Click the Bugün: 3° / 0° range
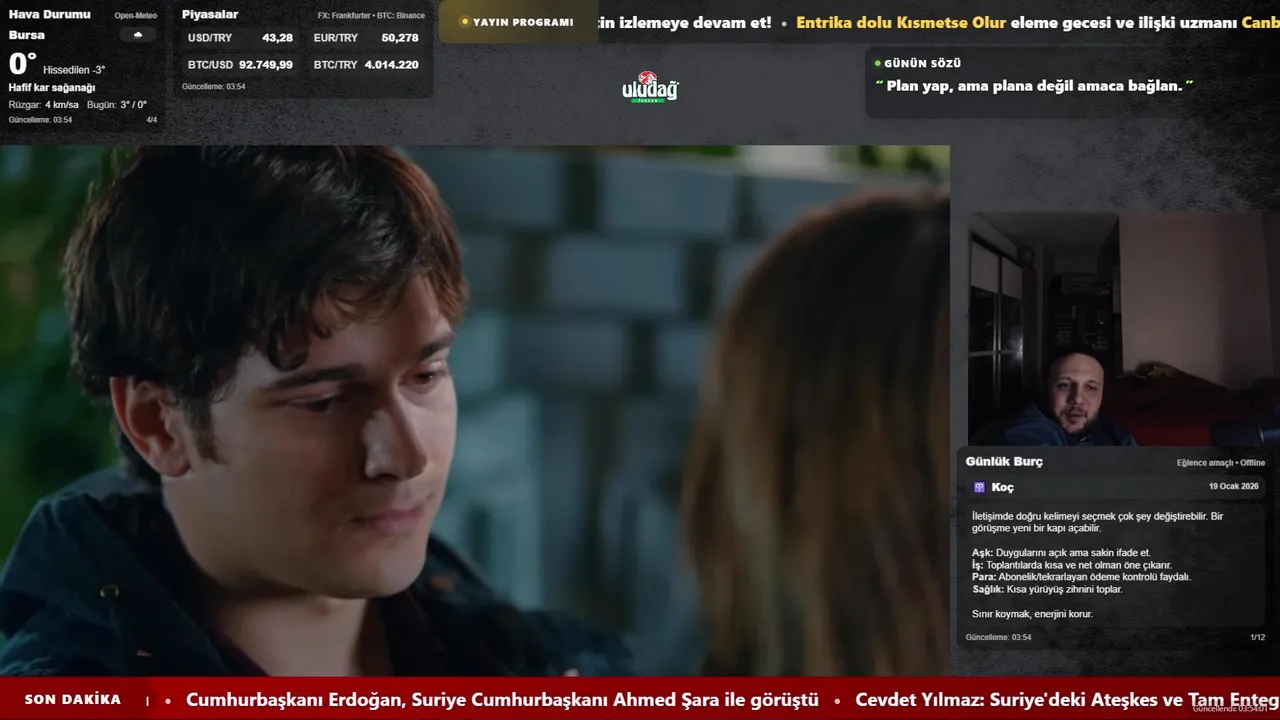Screen dimensions: 1280x720 (x=117, y=105)
